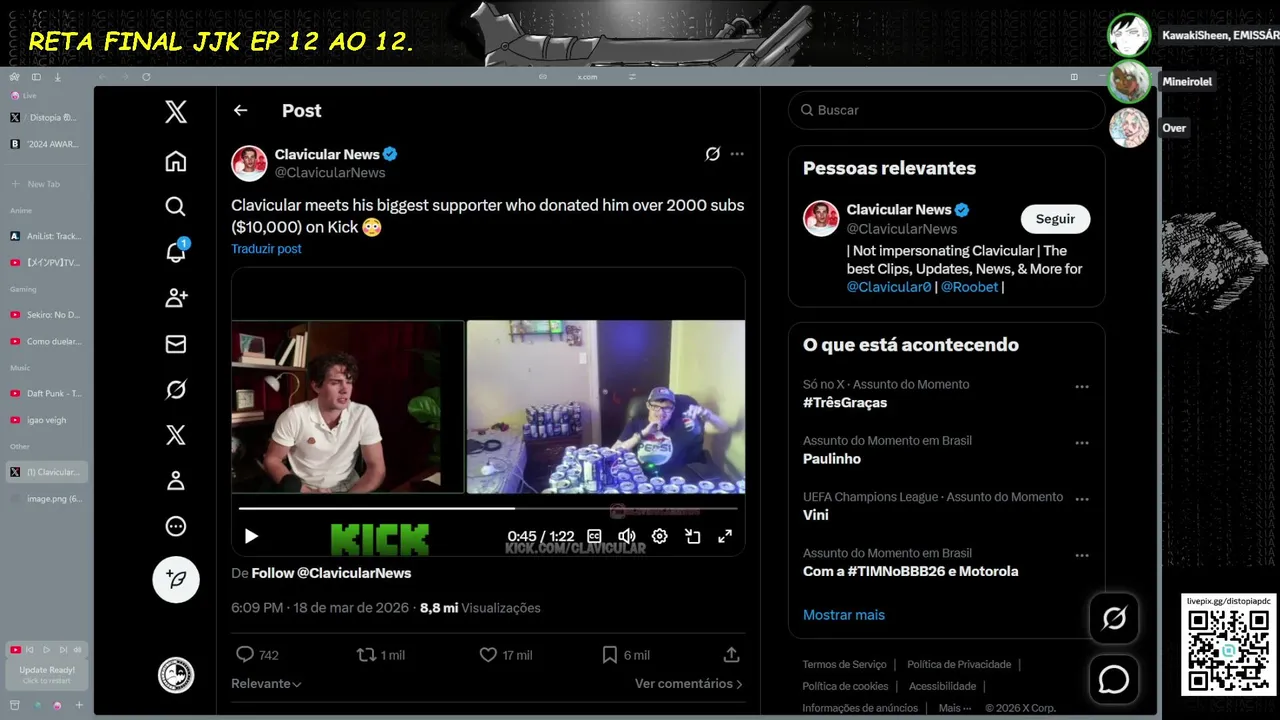Screen dimensions: 1280x720
Task: Open the #TrêsGraças trending topic
Action: [845, 403]
